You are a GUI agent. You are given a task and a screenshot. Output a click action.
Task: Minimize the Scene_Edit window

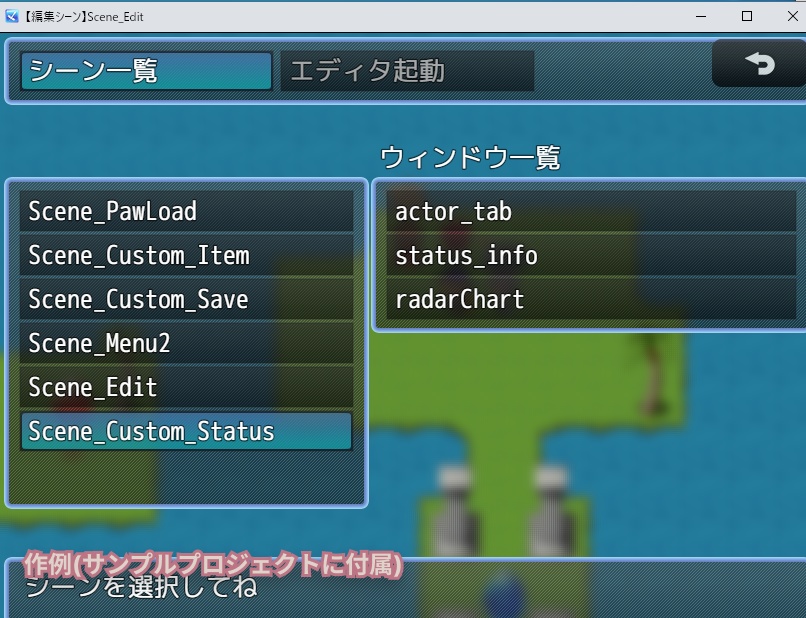click(701, 16)
